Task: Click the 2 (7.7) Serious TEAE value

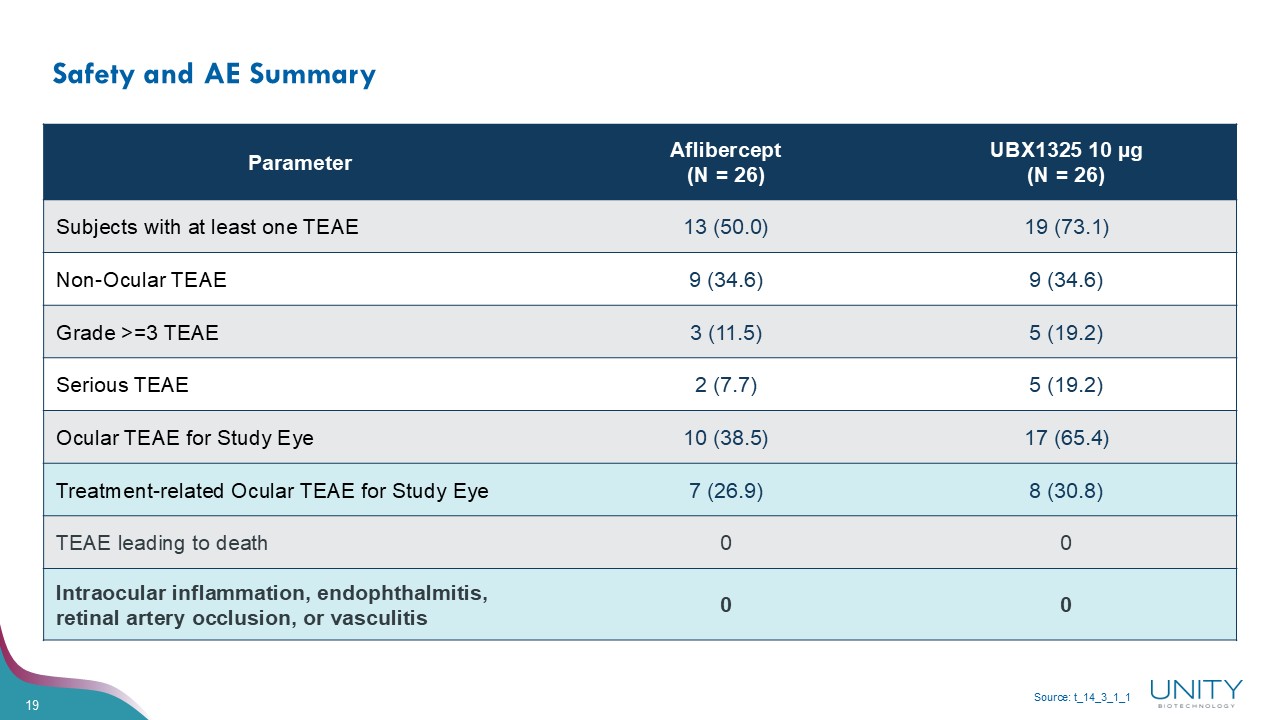Action: pos(725,385)
